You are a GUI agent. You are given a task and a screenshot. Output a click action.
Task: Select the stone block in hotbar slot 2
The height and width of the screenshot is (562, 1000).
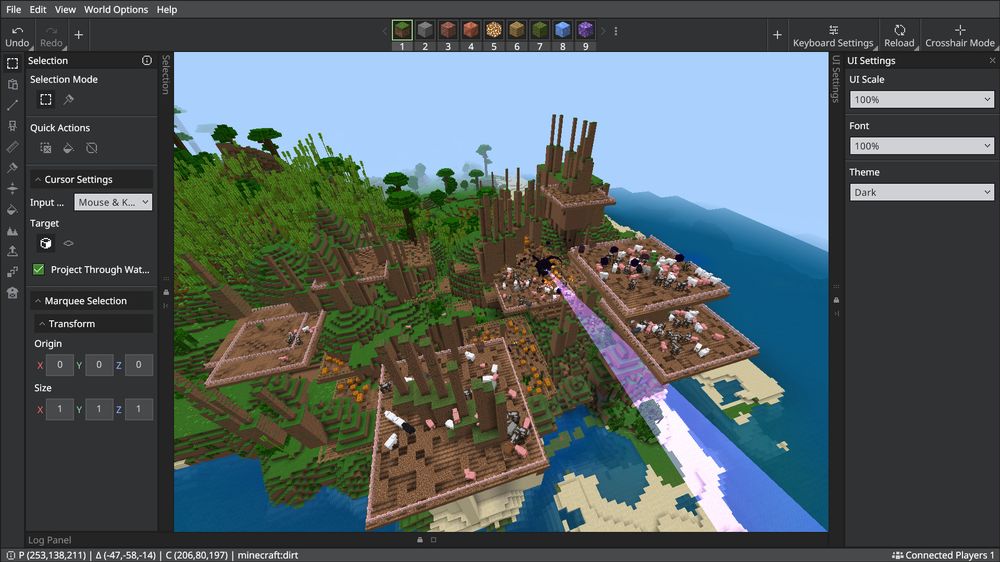[425, 30]
